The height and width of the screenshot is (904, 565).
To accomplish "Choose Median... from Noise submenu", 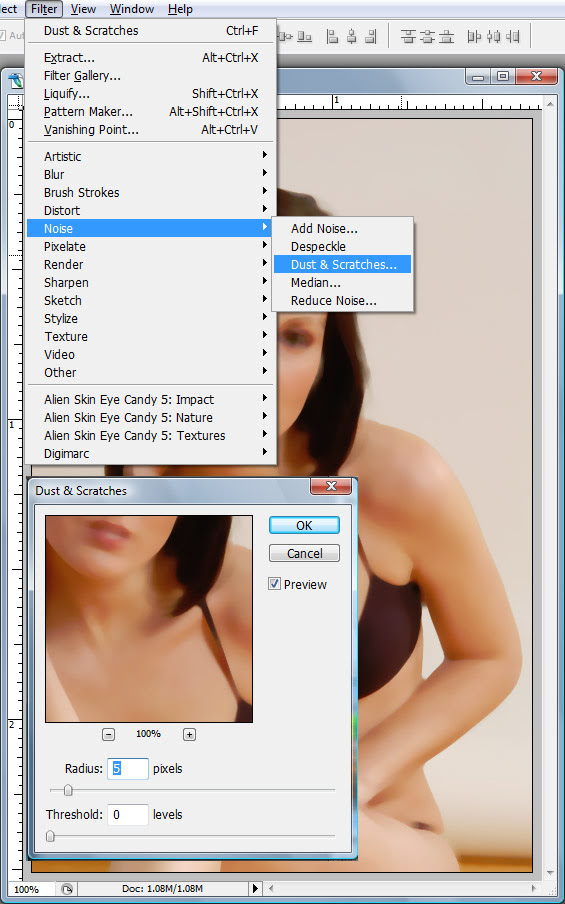I will click(342, 282).
